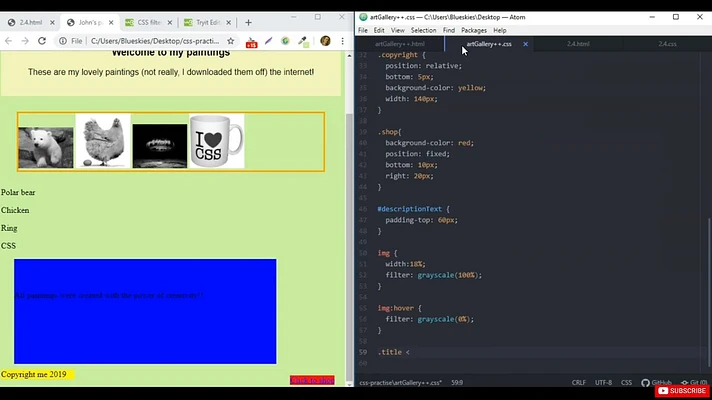Open the red video downloader extension icon

coord(251,42)
